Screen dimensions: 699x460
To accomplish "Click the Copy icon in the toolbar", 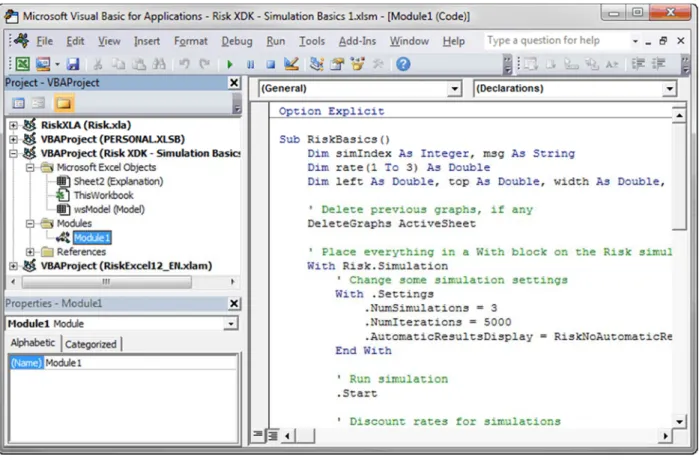I will point(118,64).
